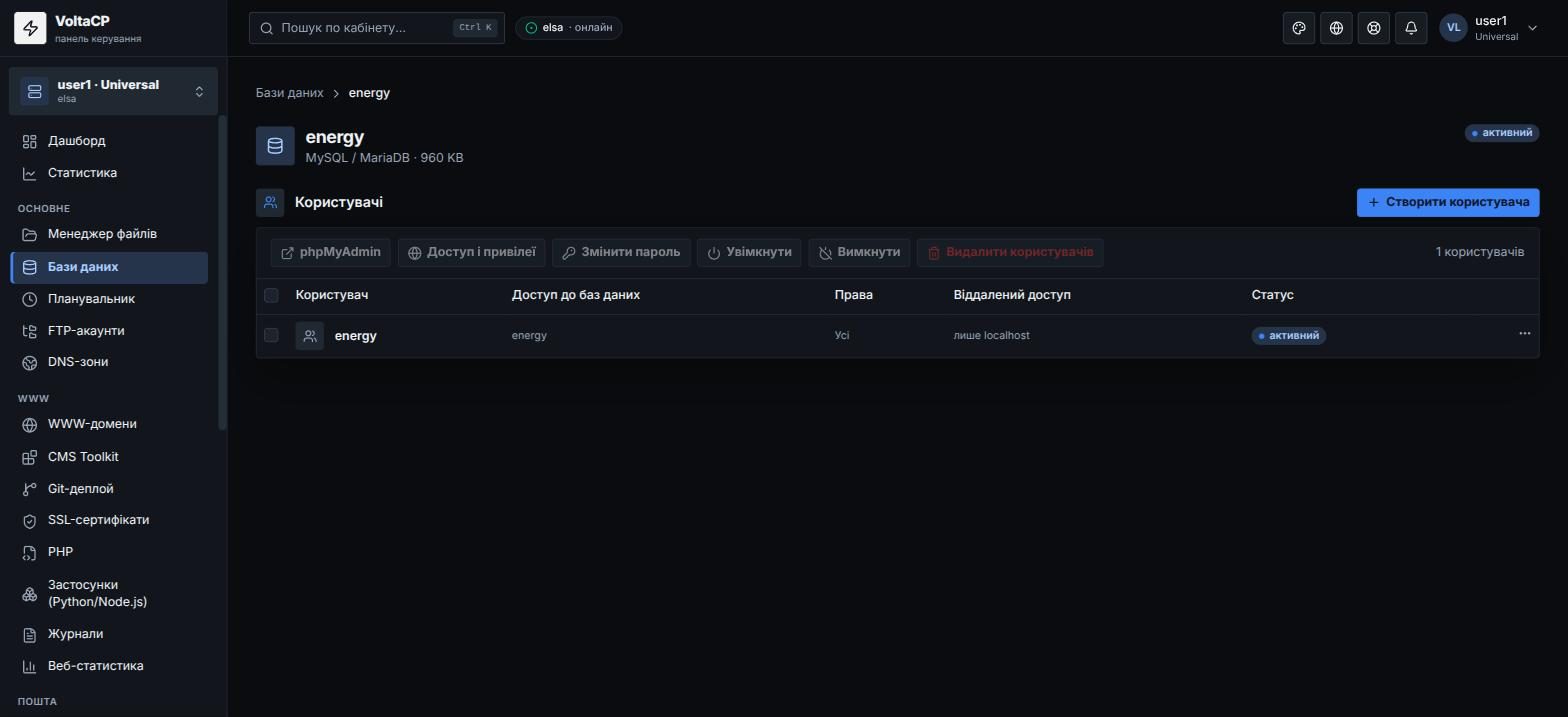
Task: Click the chart icon beside Статистика
Action: [30, 173]
